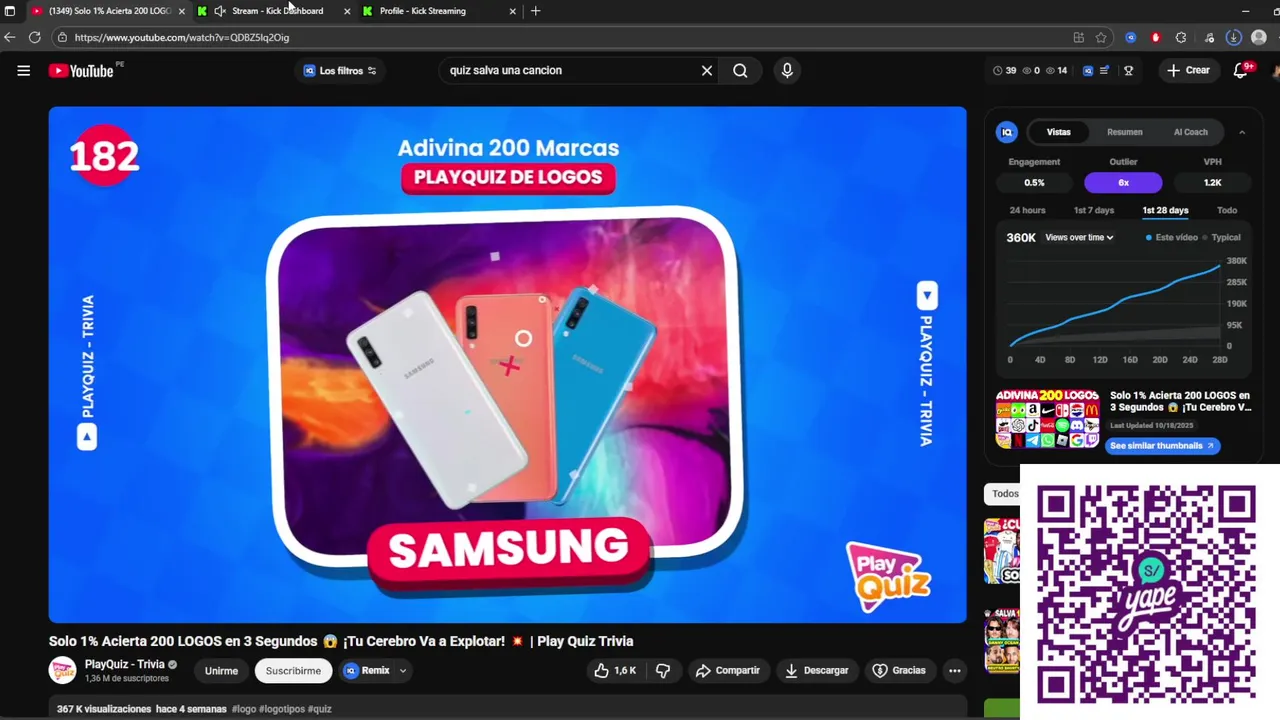Open the notifications bell
This screenshot has height=720, width=1280.
tap(1240, 71)
